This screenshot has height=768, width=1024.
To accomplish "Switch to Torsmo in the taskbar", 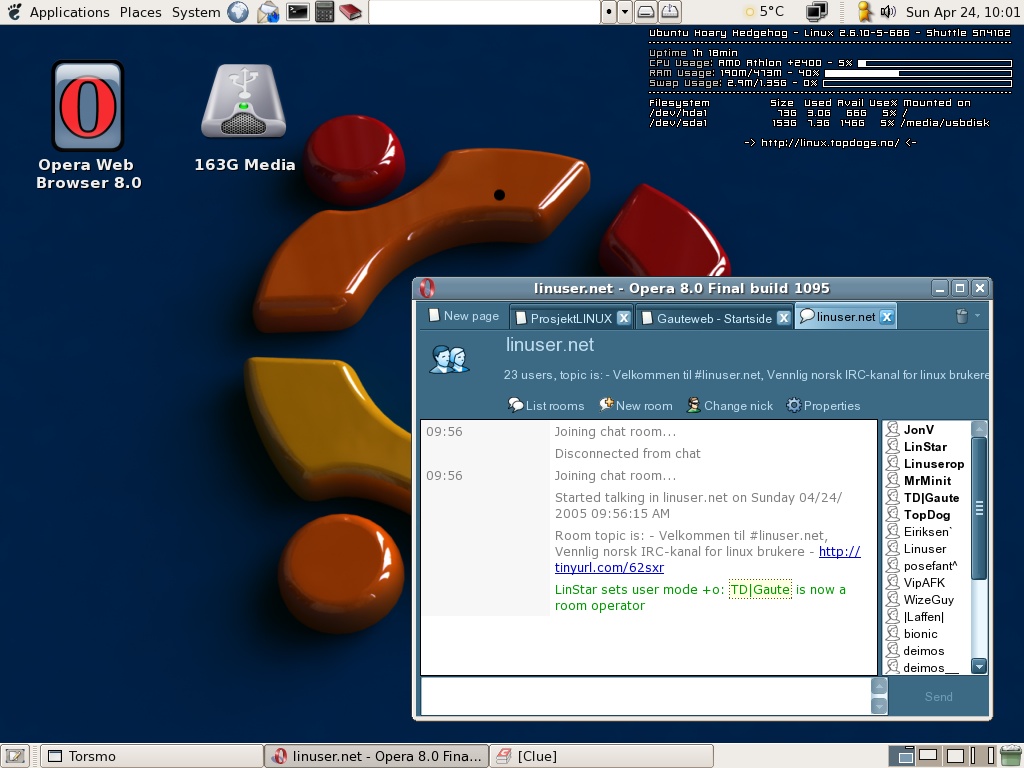I will click(152, 756).
